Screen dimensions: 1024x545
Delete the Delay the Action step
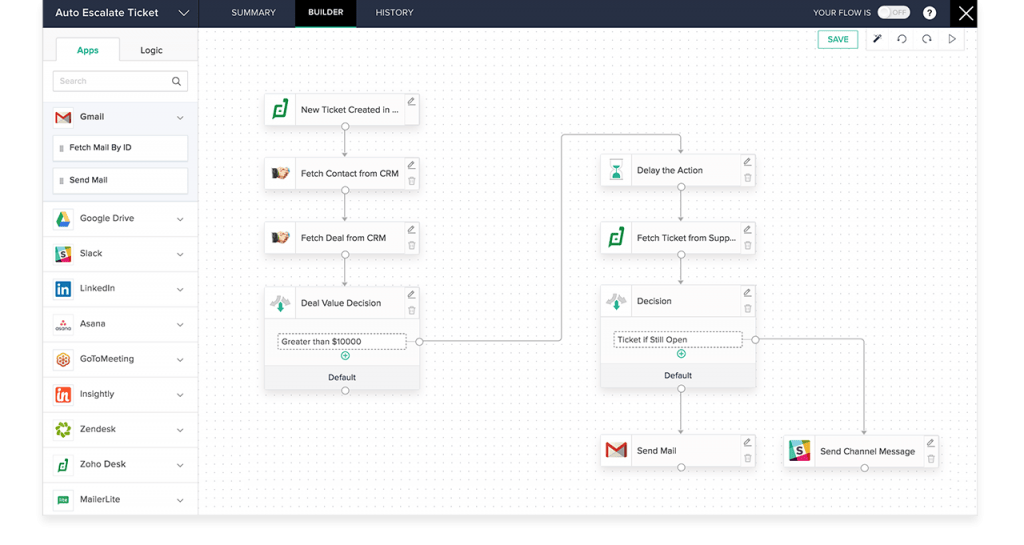tap(747, 178)
